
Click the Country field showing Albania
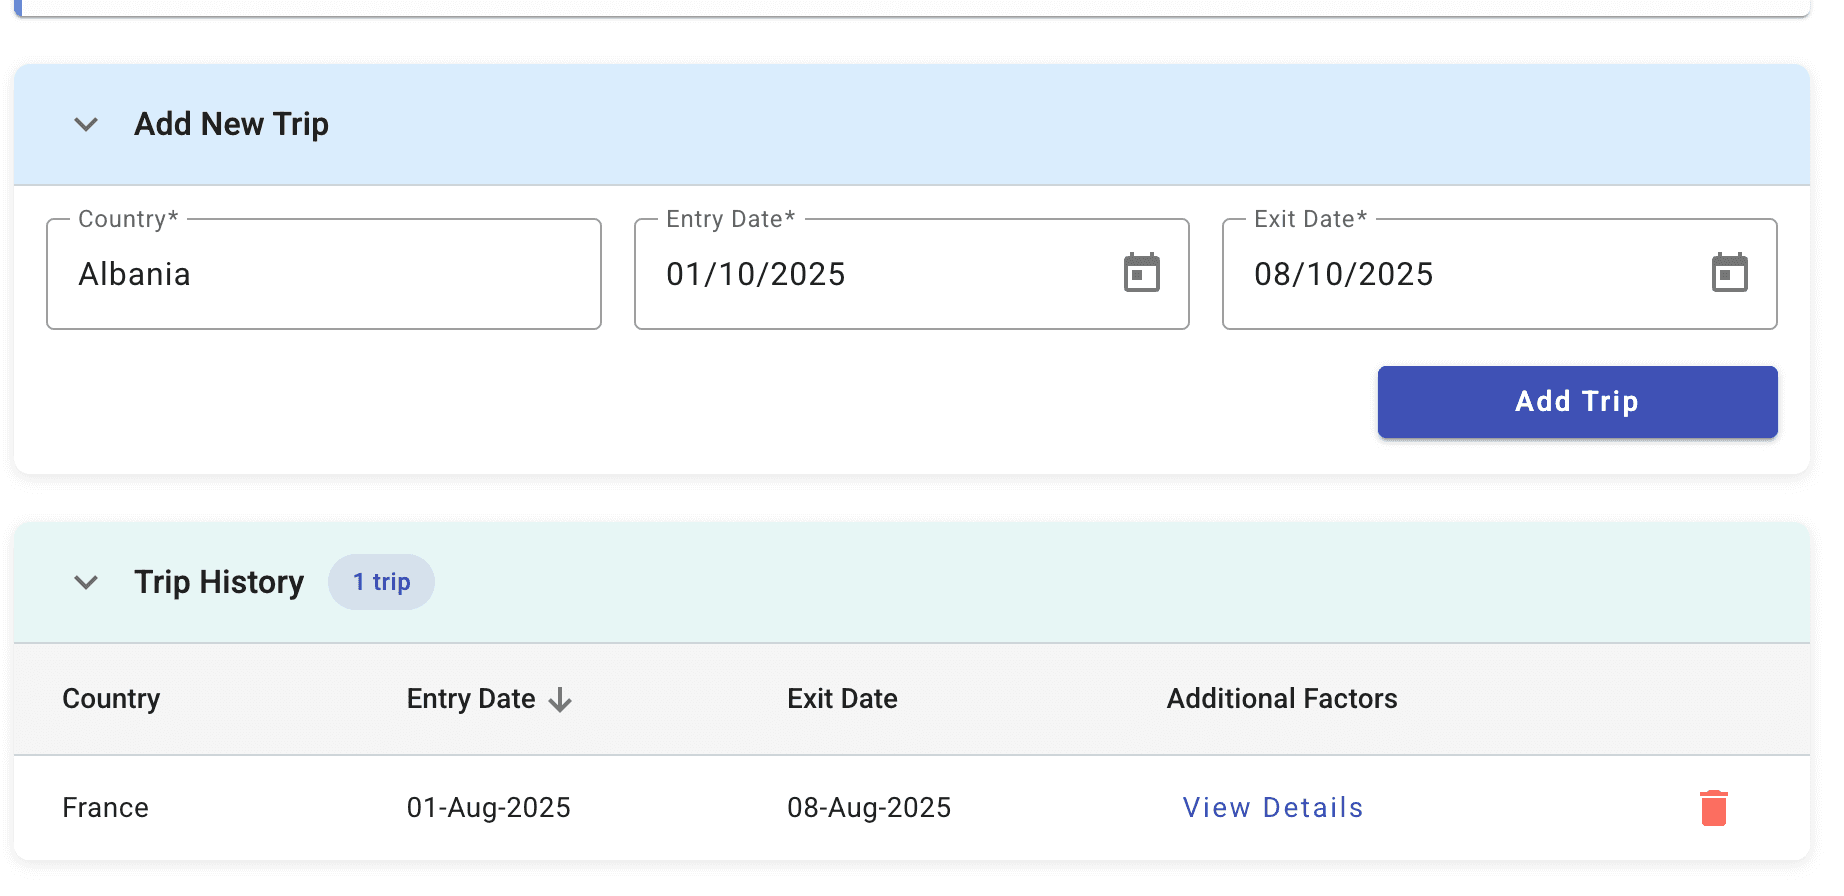323,274
